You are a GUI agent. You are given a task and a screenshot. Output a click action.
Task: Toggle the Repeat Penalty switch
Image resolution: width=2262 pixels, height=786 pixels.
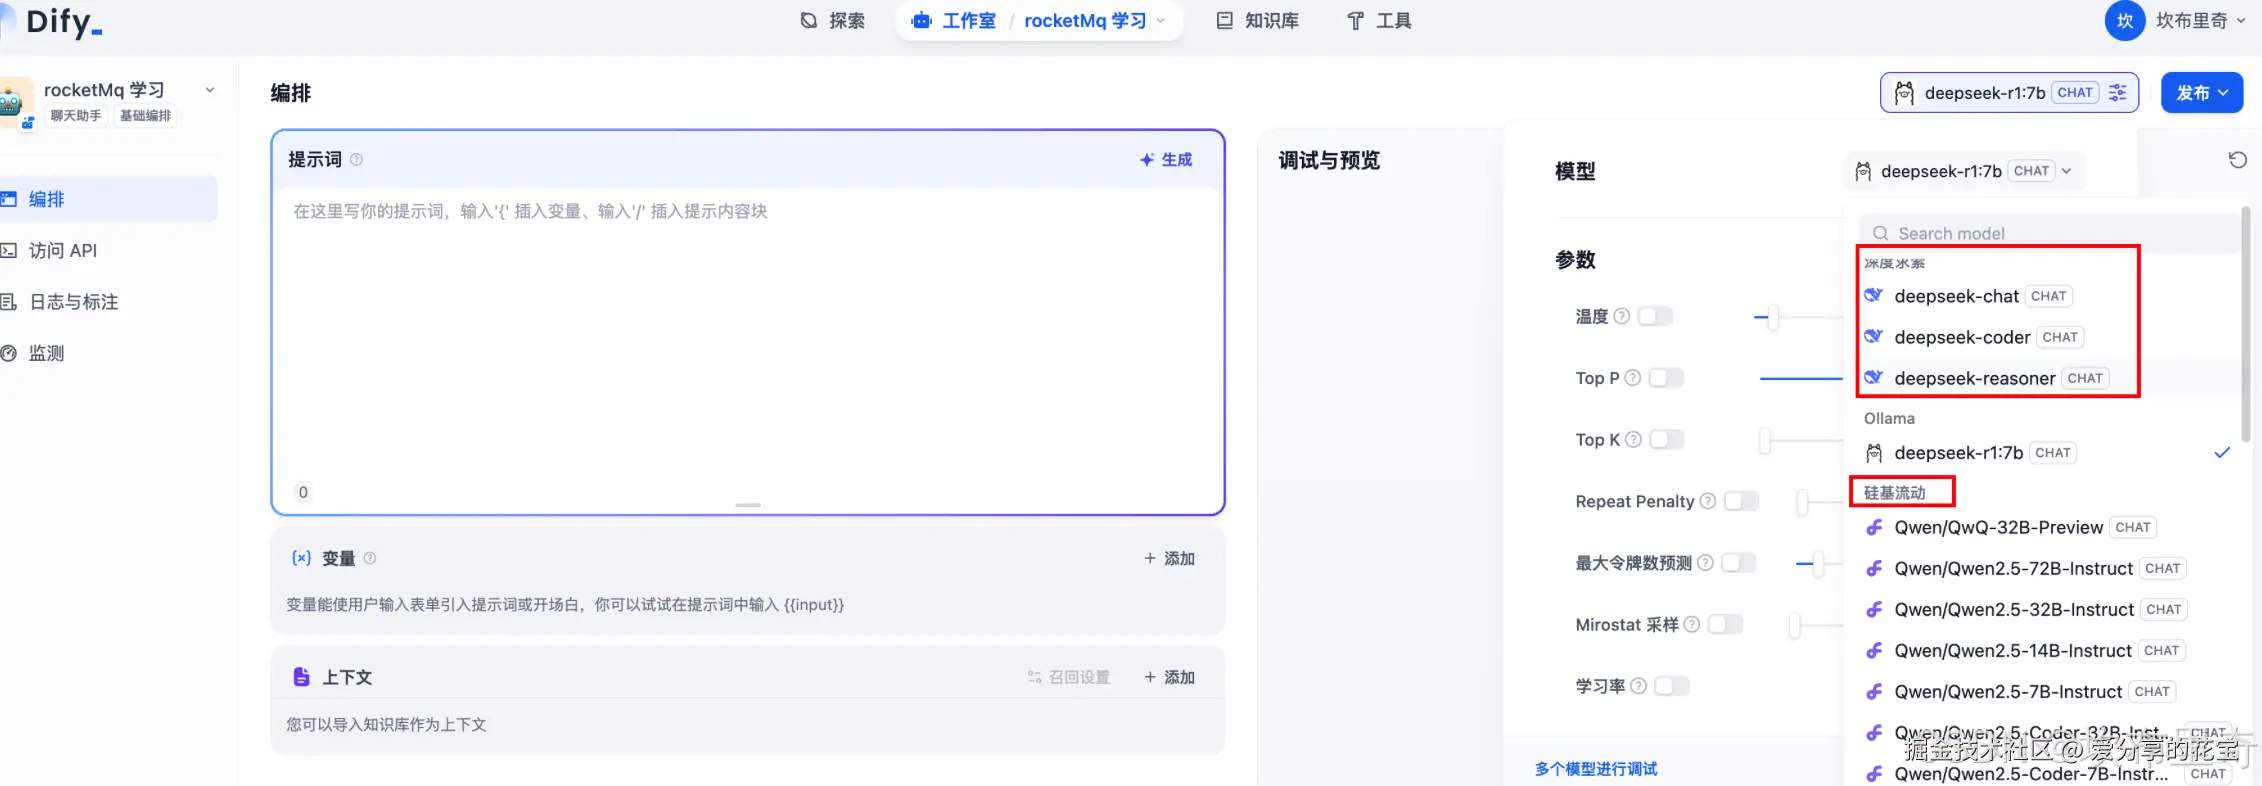1741,501
